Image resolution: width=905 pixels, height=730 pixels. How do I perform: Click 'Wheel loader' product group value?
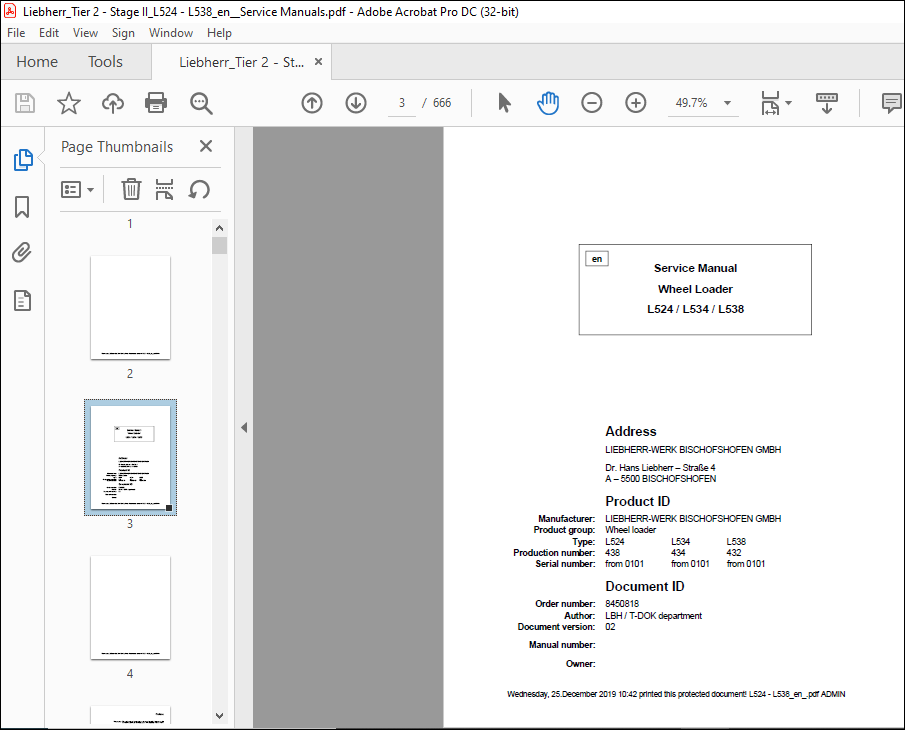point(630,530)
